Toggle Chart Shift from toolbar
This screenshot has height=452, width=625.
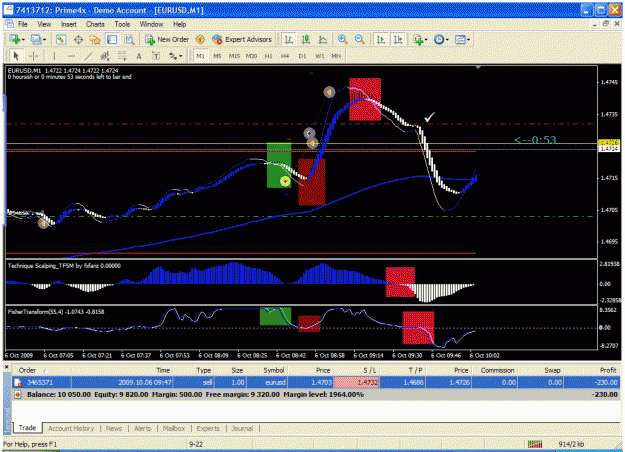(398, 39)
